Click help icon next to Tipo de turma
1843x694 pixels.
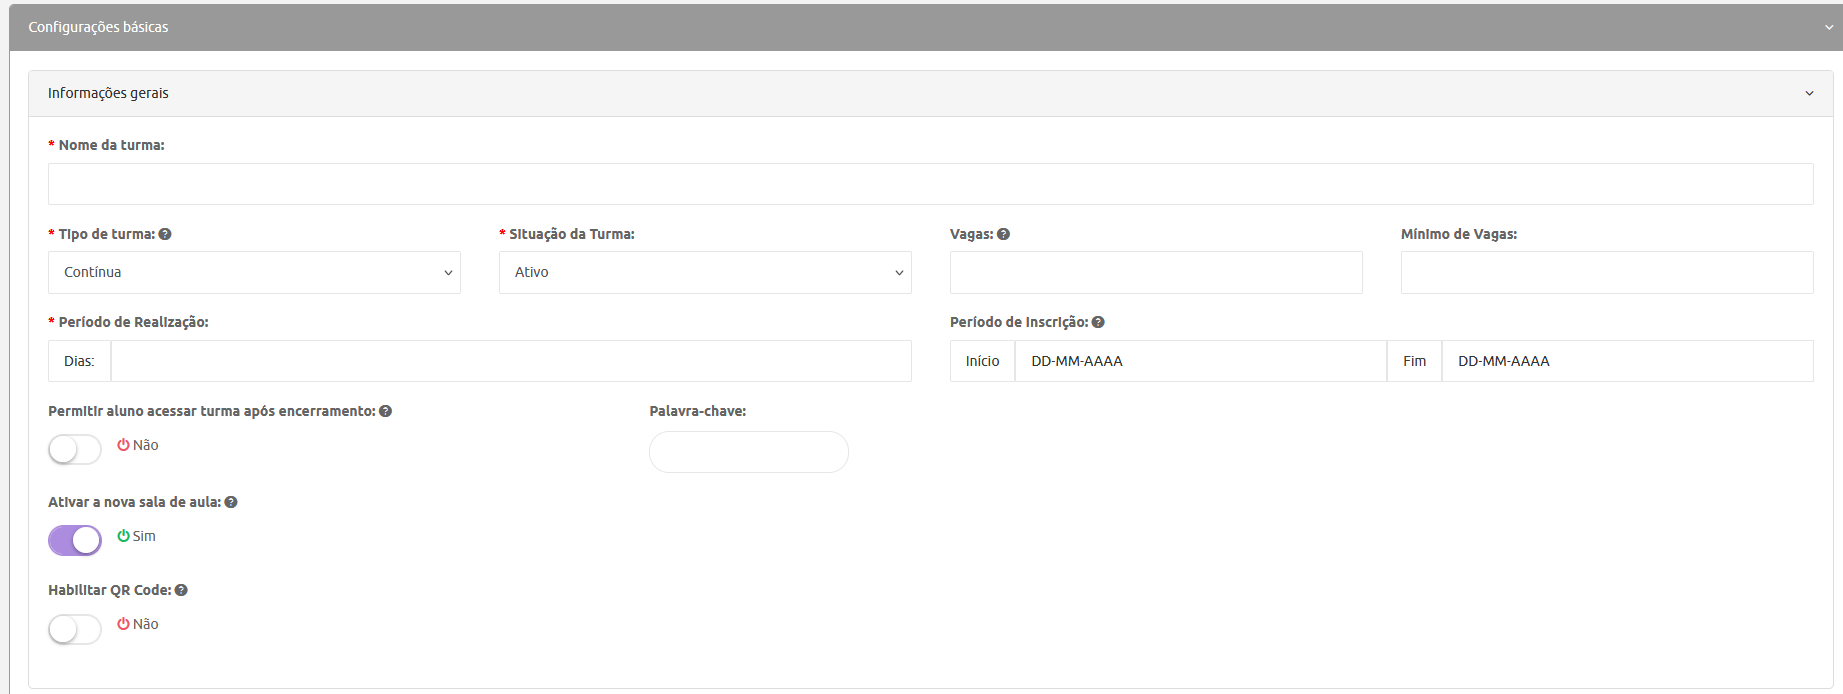point(165,234)
